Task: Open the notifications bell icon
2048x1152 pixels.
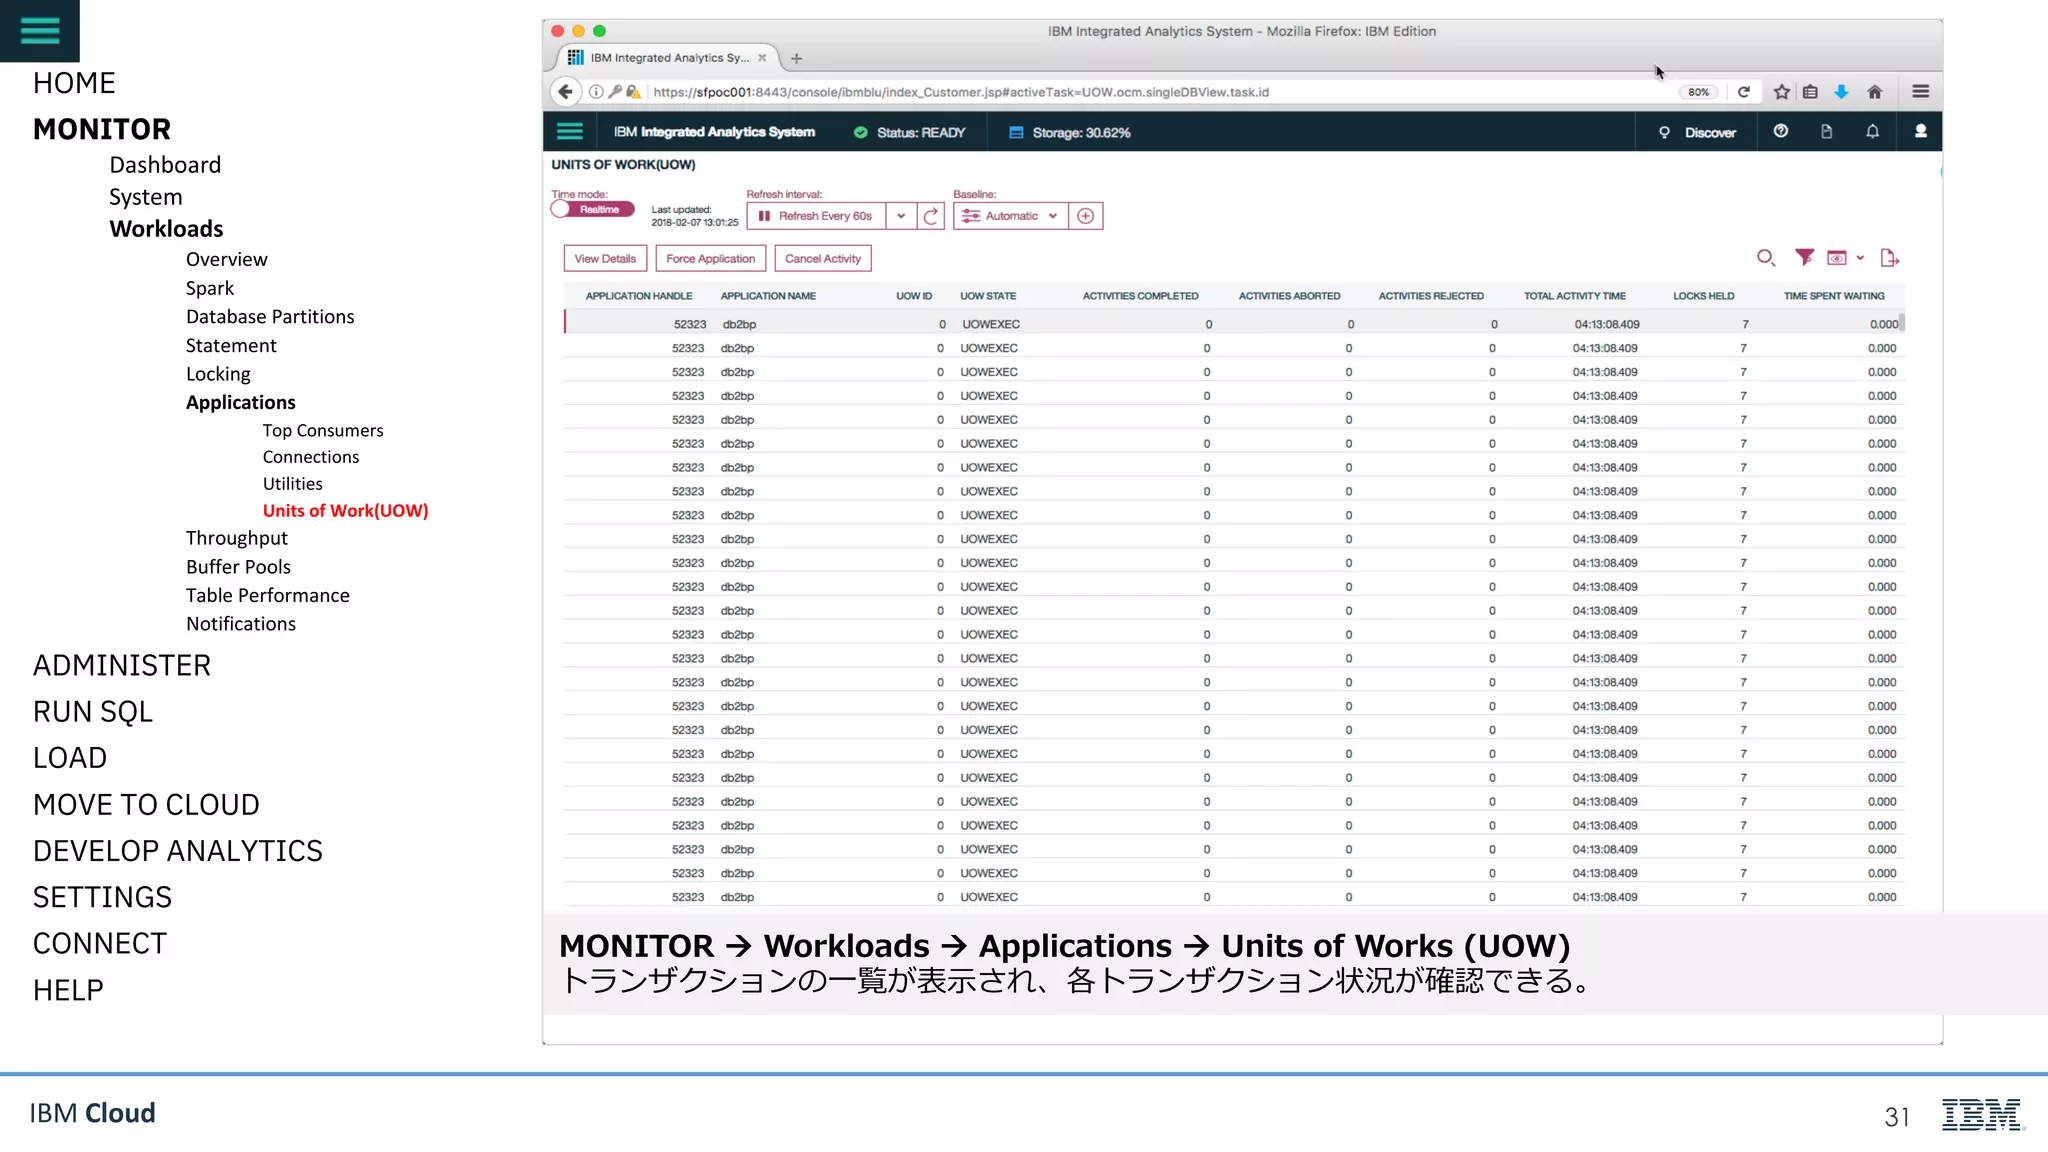Action: click(1873, 132)
